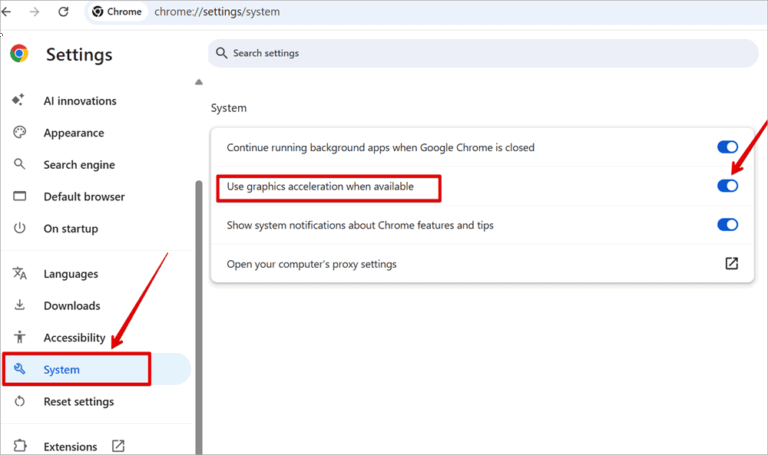Click the proxy settings external-link icon

coord(731,263)
